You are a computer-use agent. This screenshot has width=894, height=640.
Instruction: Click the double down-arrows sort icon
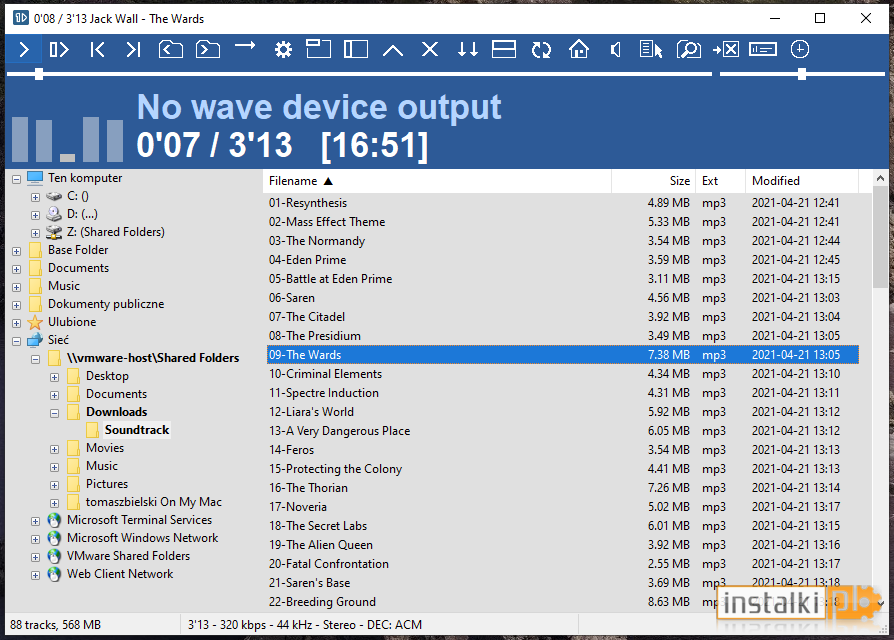pyautogui.click(x=468, y=50)
